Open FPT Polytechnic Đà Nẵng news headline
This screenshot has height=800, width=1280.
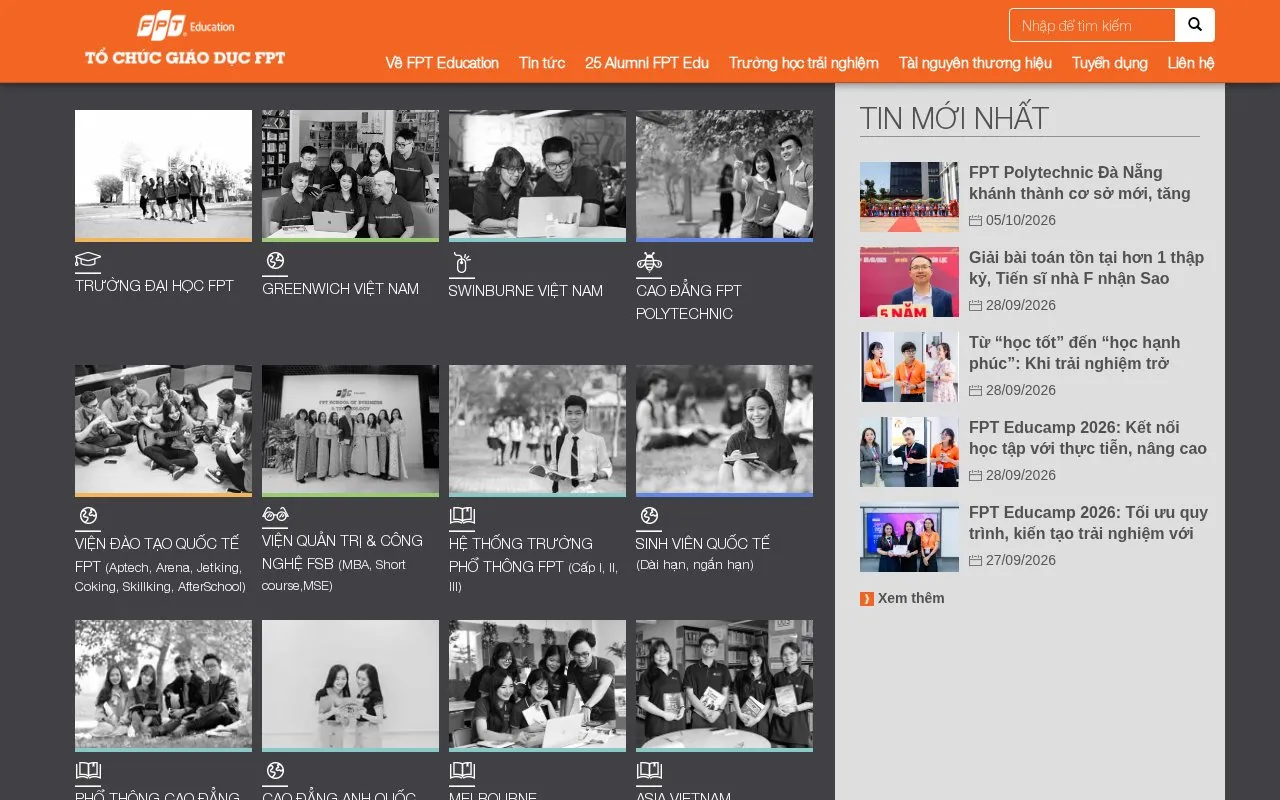[1080, 183]
